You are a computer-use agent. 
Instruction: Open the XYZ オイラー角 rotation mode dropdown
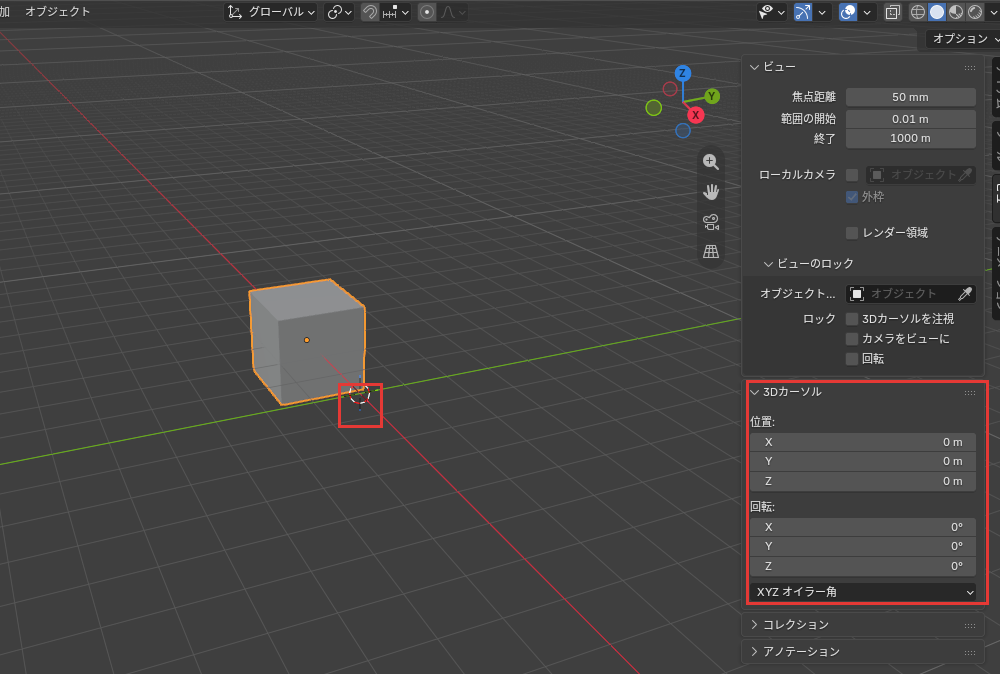pyautogui.click(x=863, y=592)
